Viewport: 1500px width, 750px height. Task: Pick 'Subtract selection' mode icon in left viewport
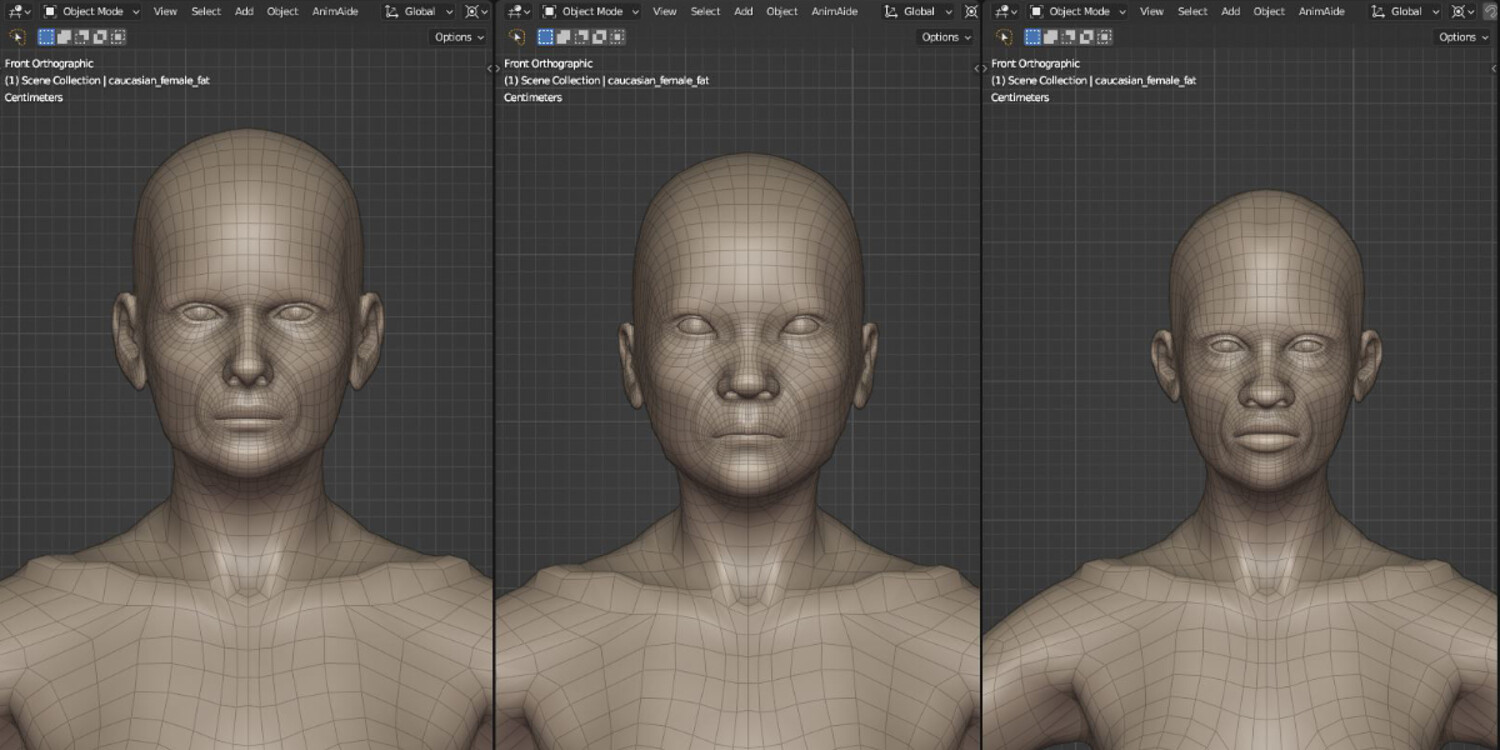pyautogui.click(x=81, y=37)
